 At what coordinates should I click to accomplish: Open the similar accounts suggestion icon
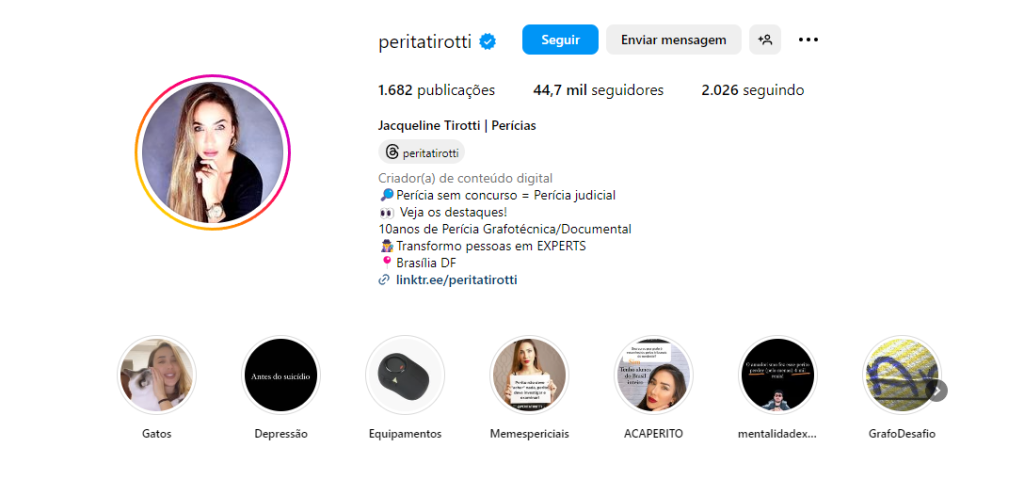[765, 40]
